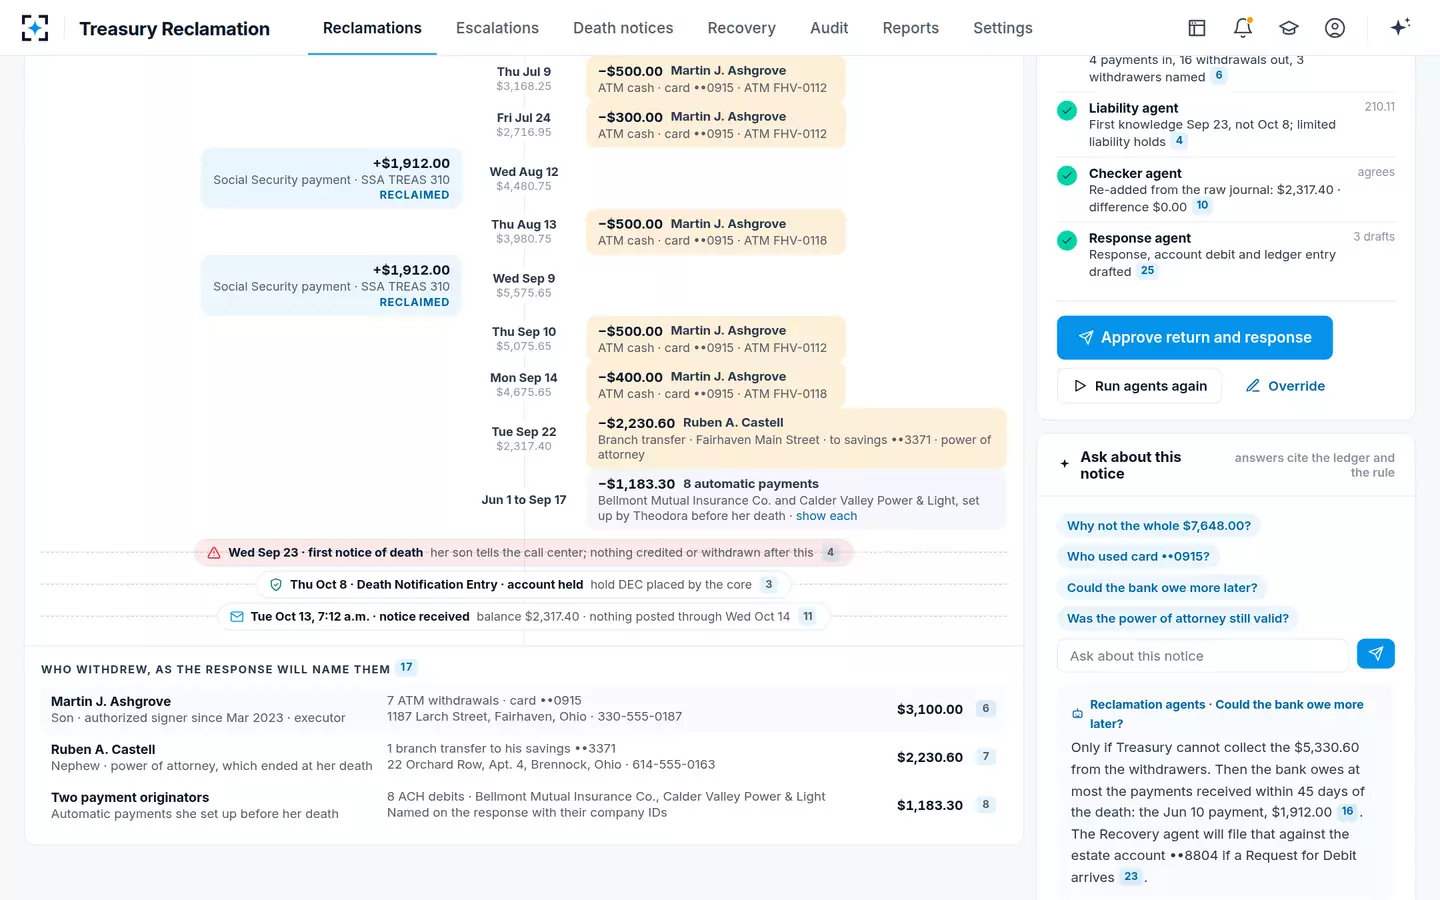Click the agents icon beside Reclamation agents answer
This screenshot has height=900, width=1440.
click(1077, 714)
